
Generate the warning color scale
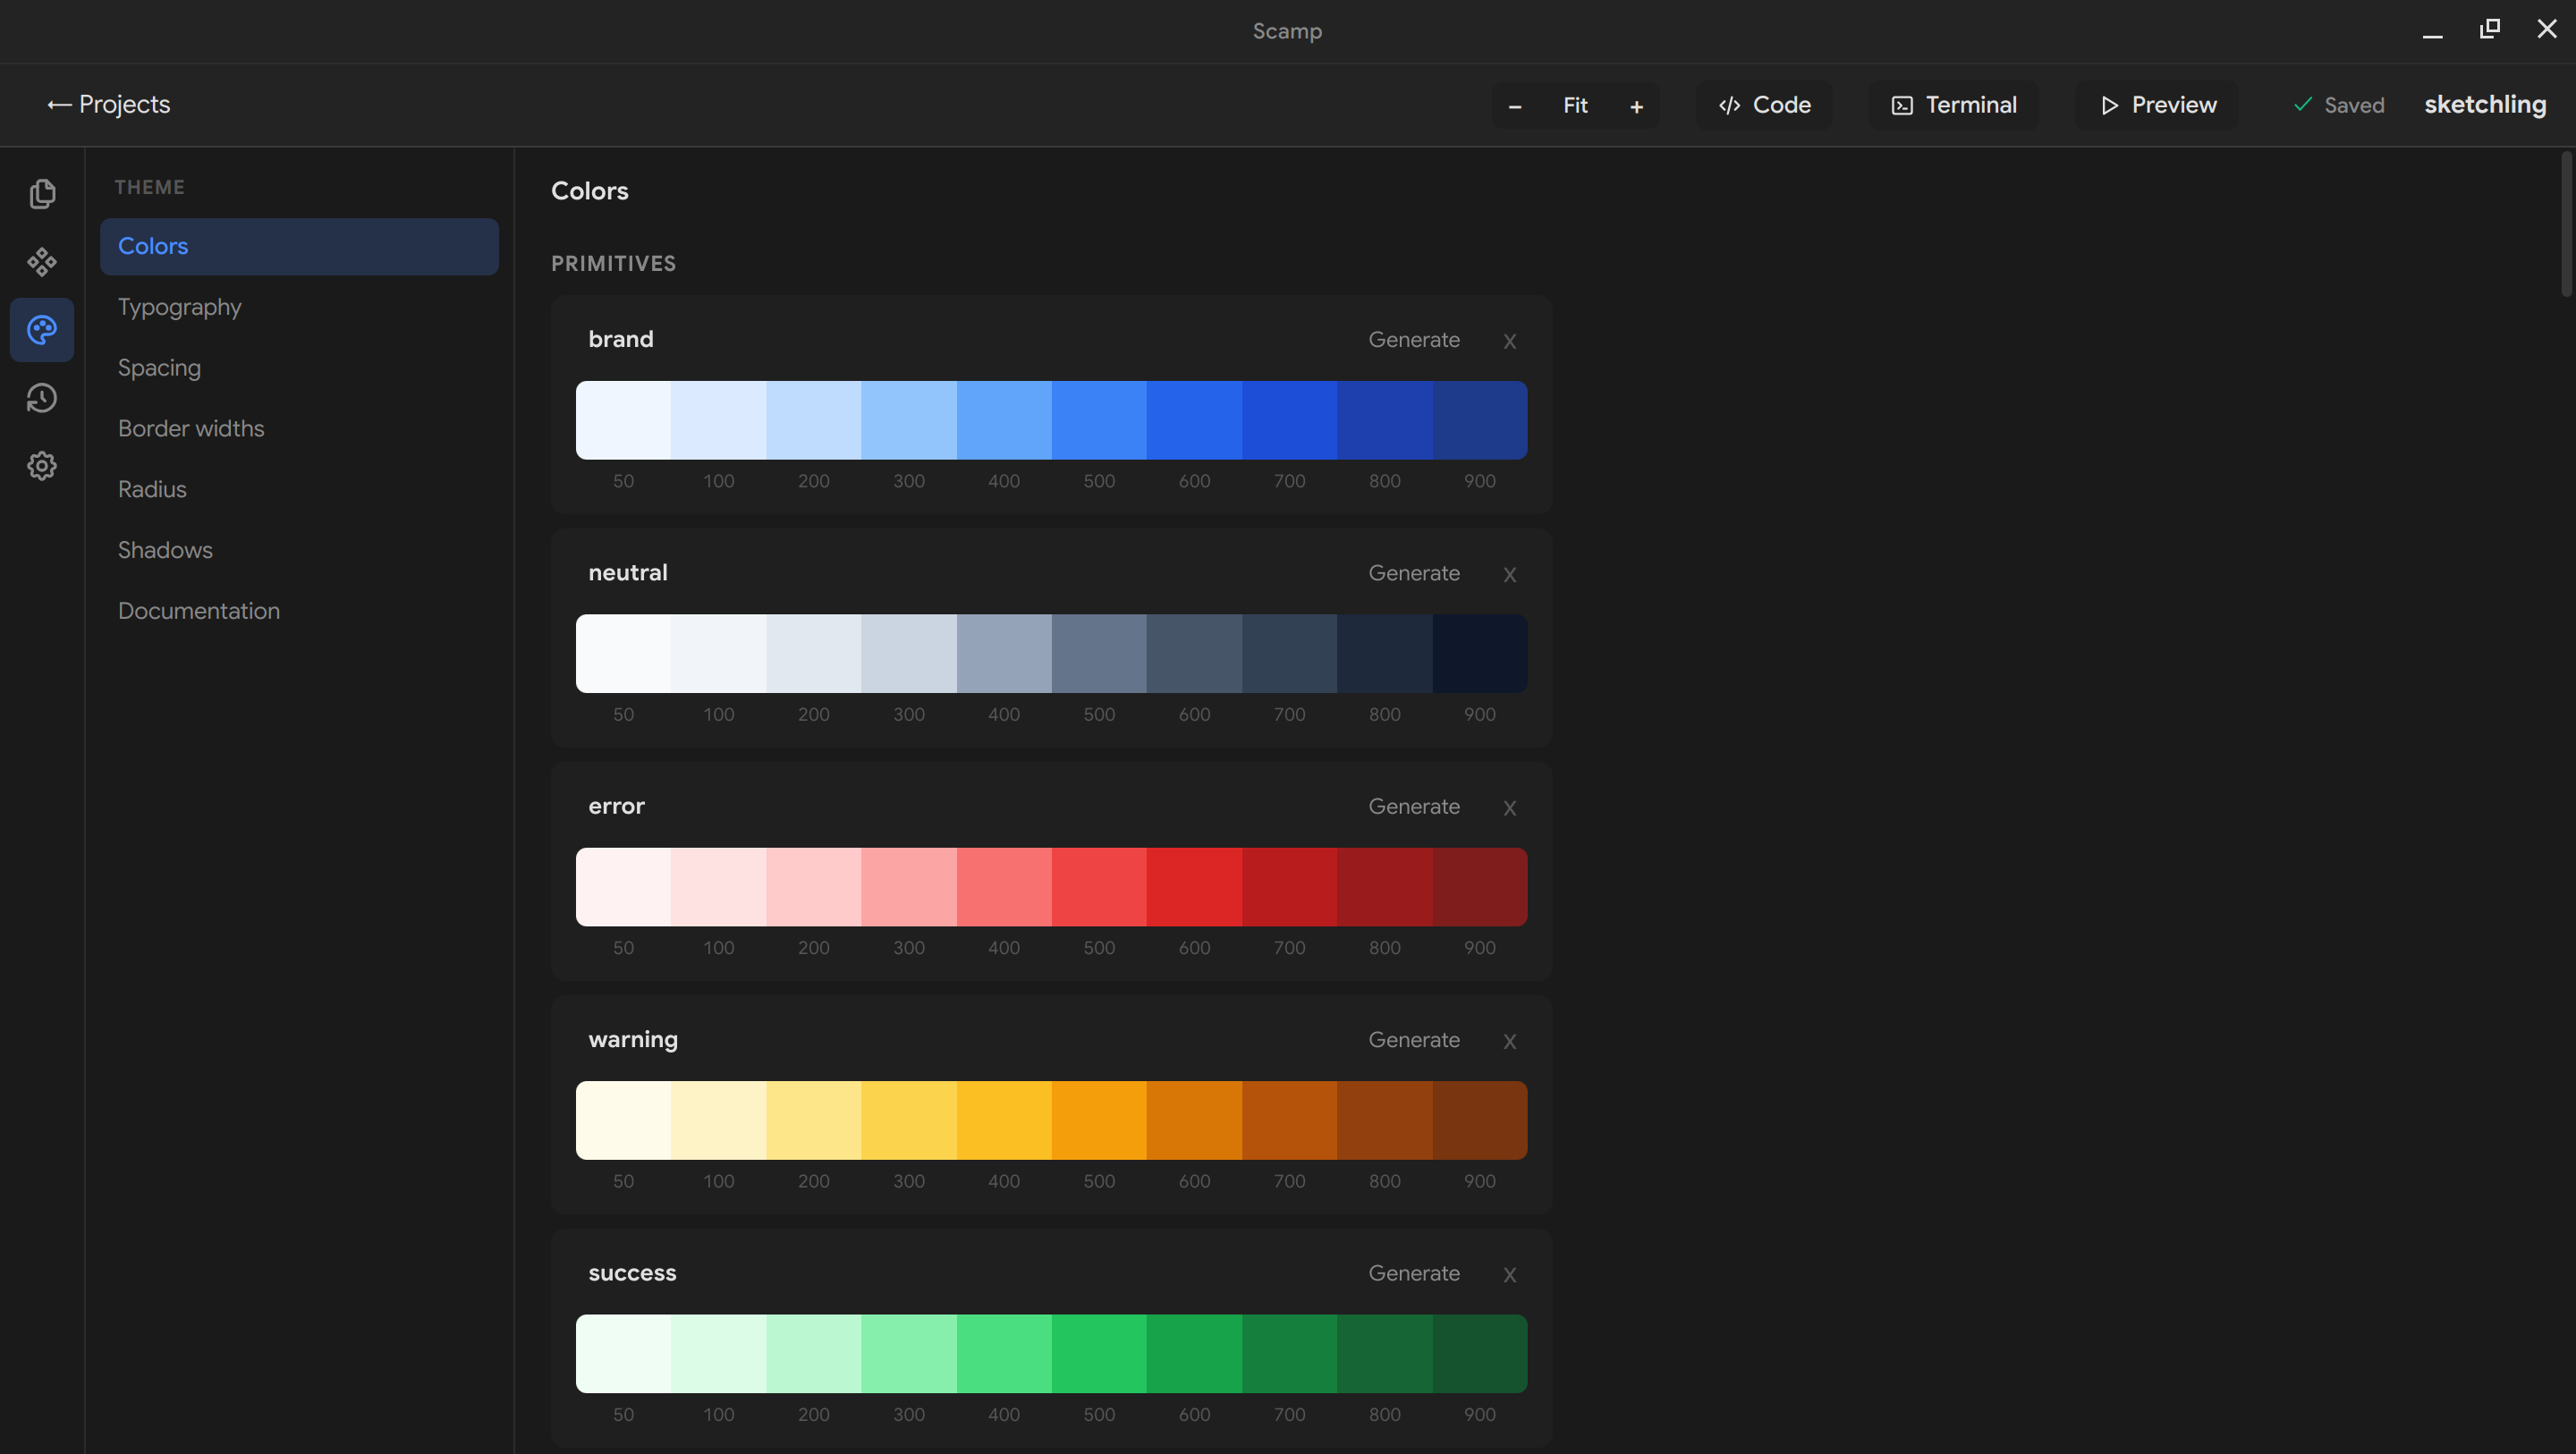tap(1413, 1040)
